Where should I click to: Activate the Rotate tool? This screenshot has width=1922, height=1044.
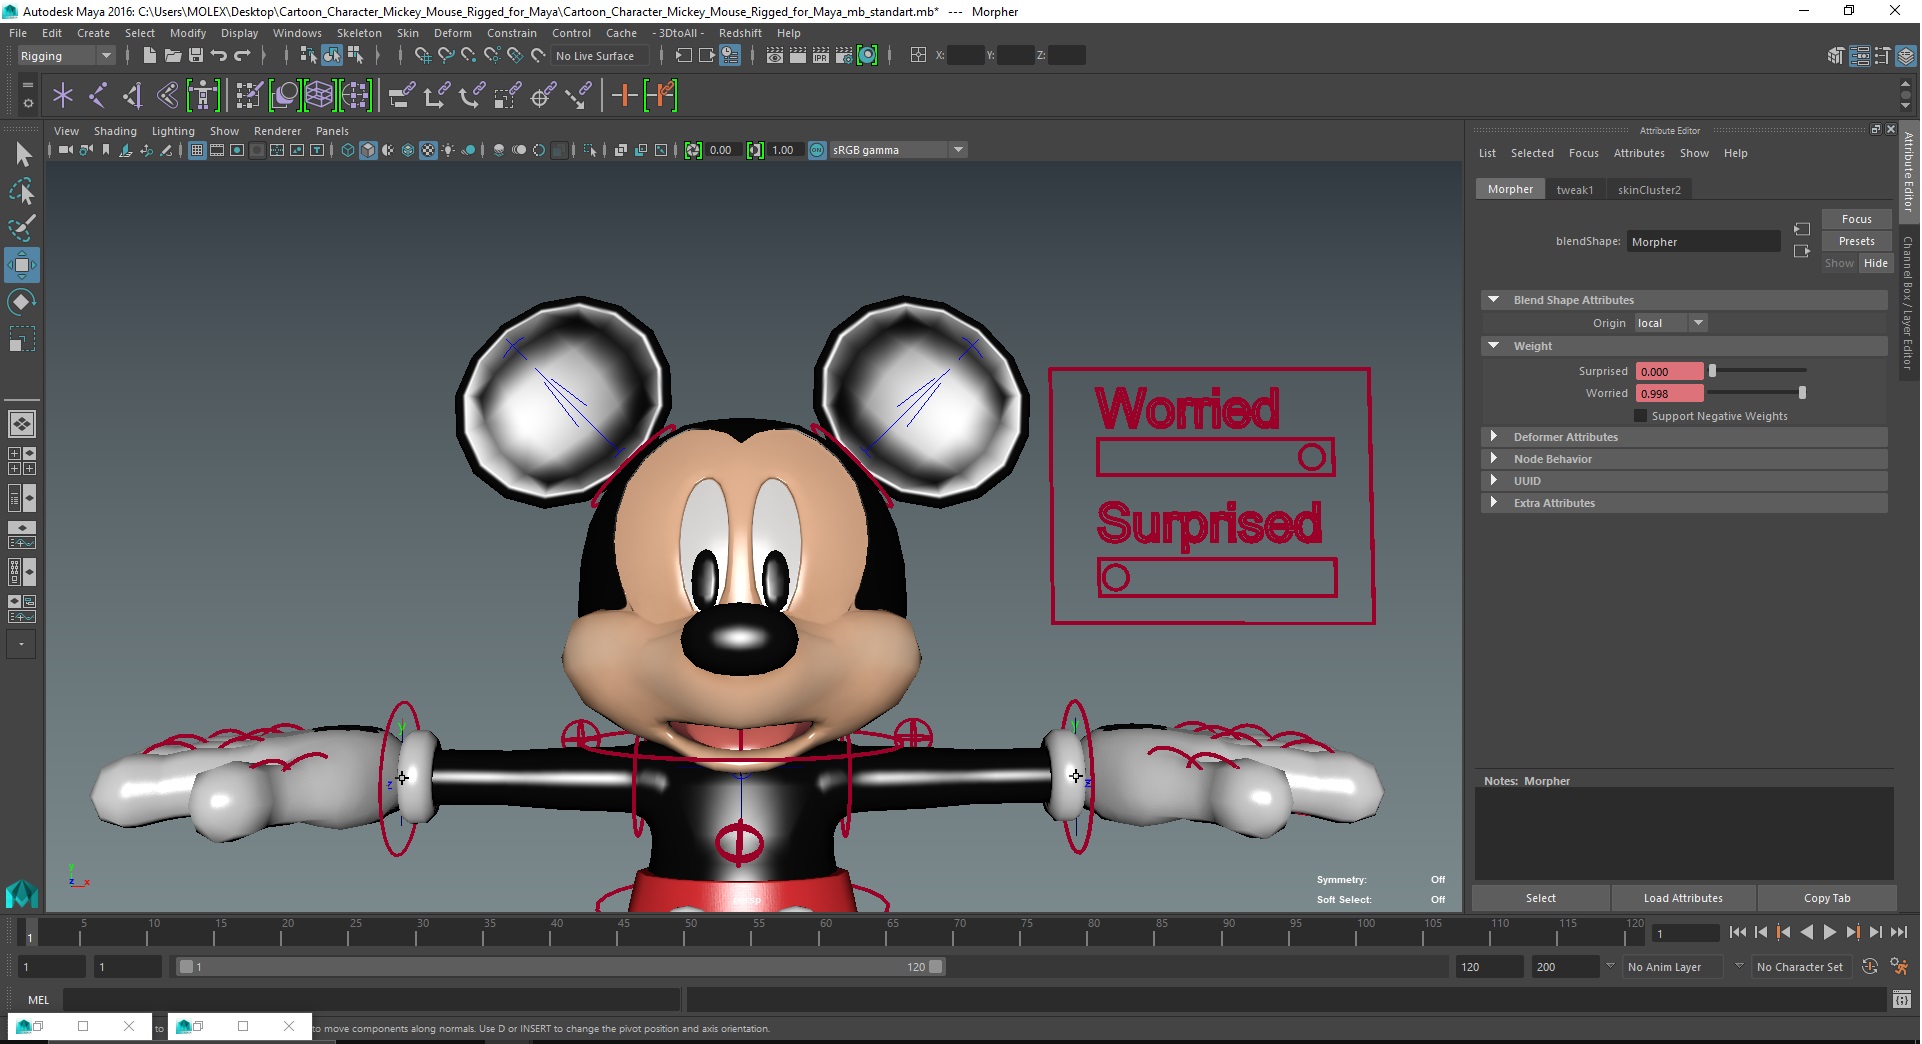[x=22, y=302]
